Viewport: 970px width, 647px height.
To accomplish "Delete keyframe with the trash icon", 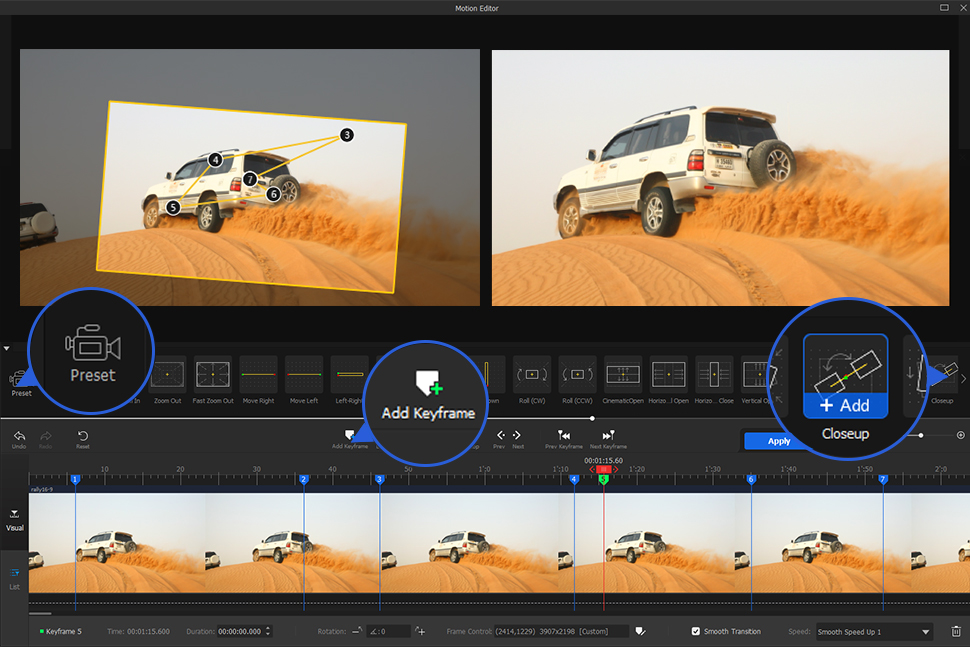I will (x=956, y=631).
